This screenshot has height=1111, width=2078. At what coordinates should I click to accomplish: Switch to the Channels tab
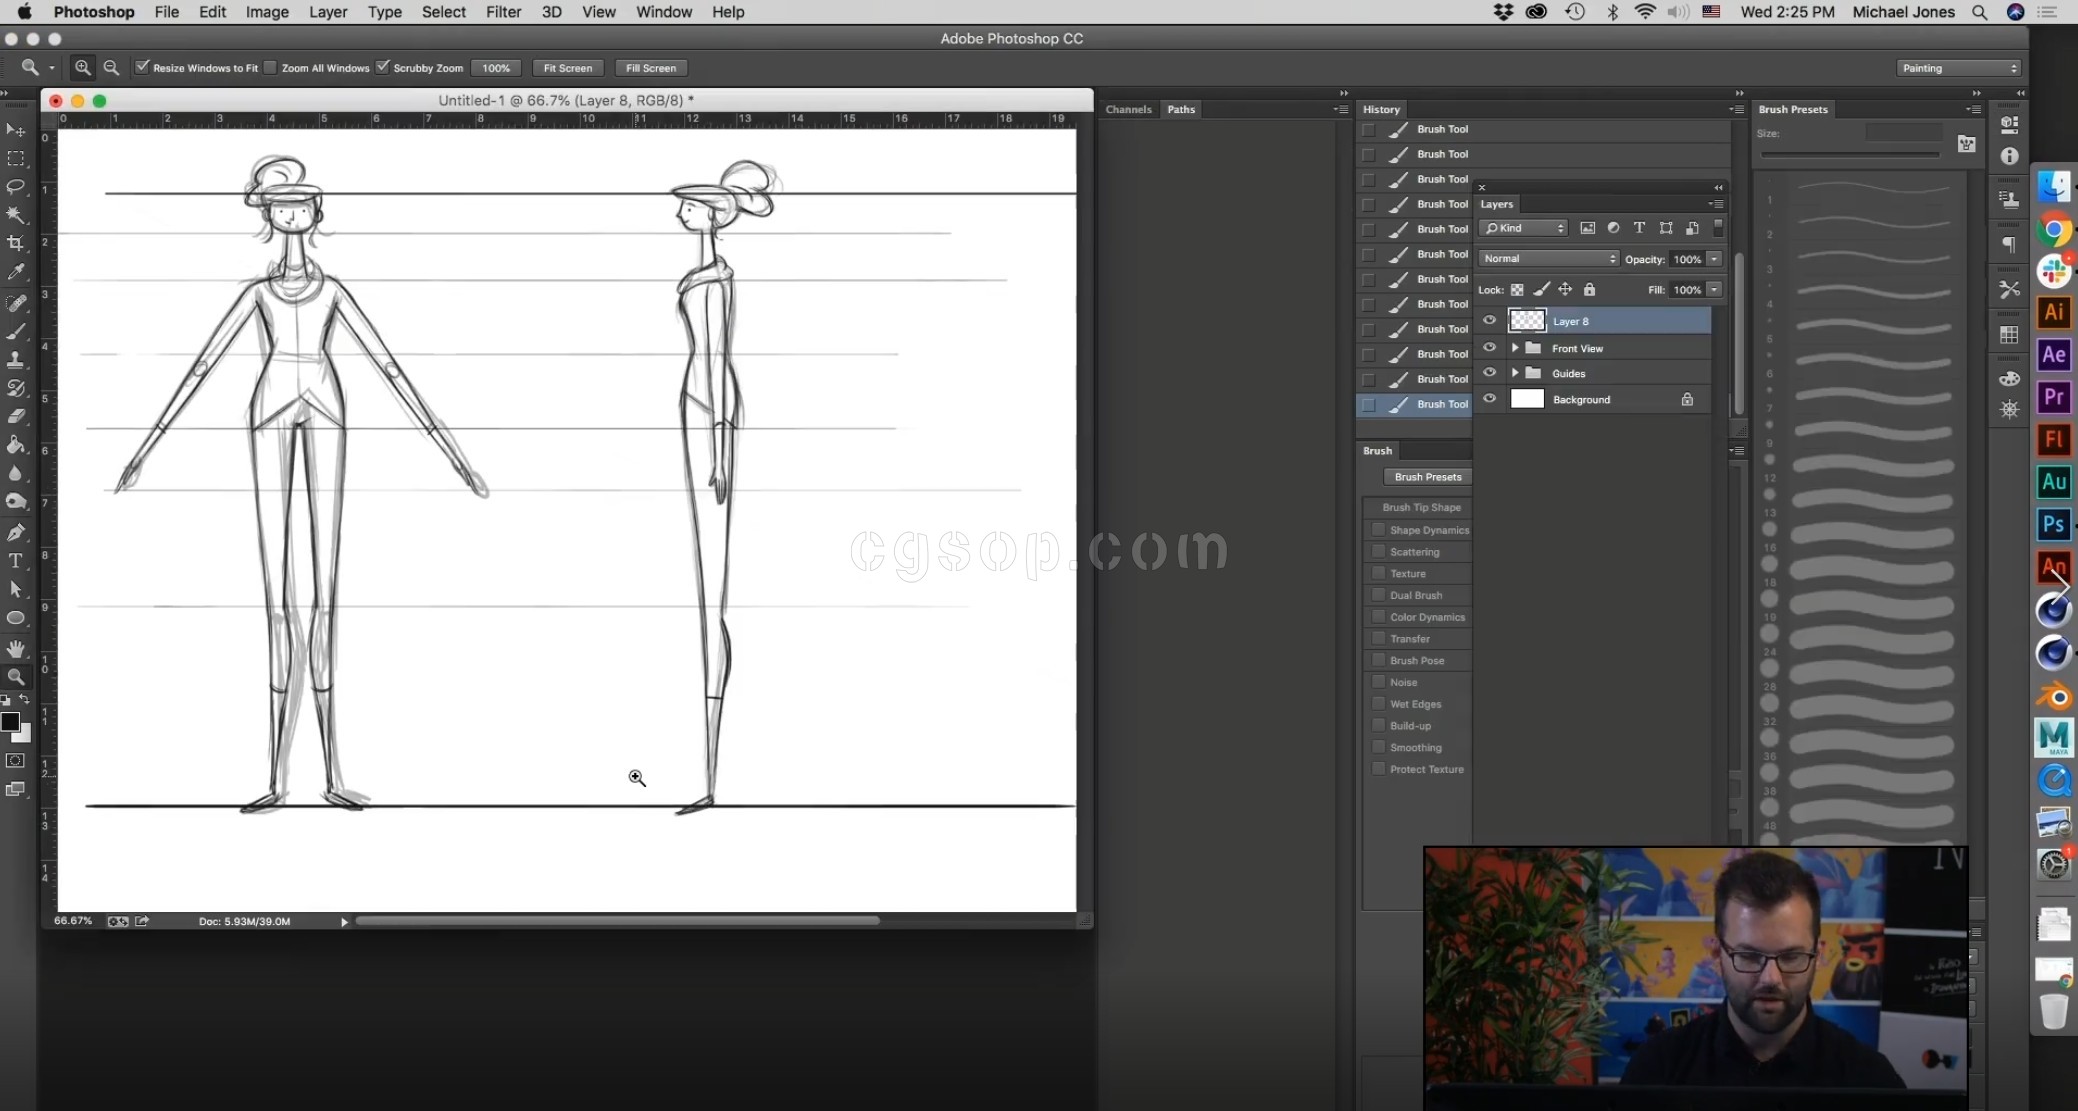click(1128, 109)
